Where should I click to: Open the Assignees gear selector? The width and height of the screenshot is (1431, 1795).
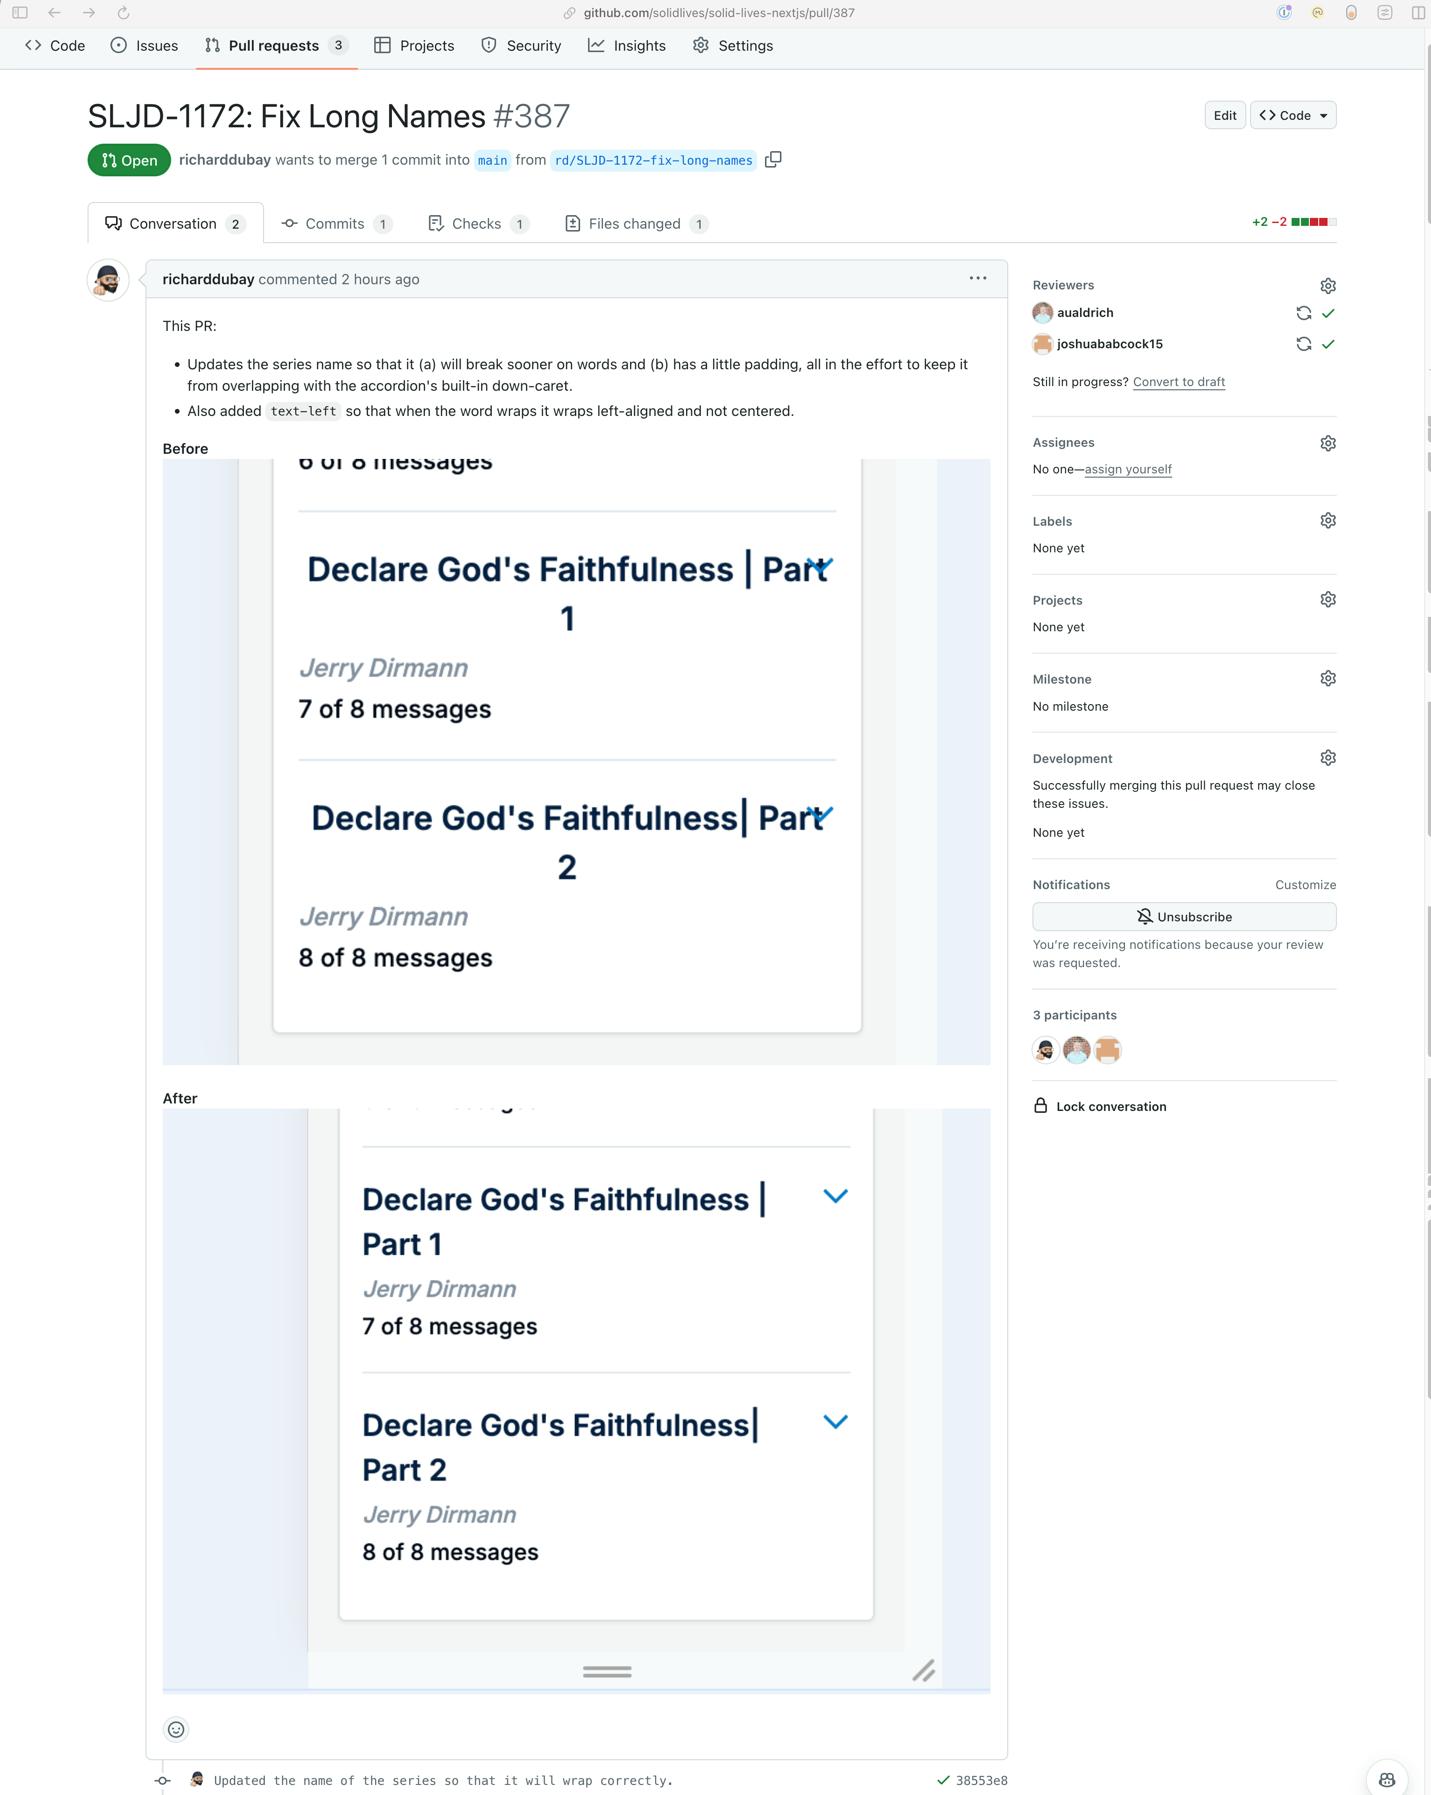pos(1327,443)
